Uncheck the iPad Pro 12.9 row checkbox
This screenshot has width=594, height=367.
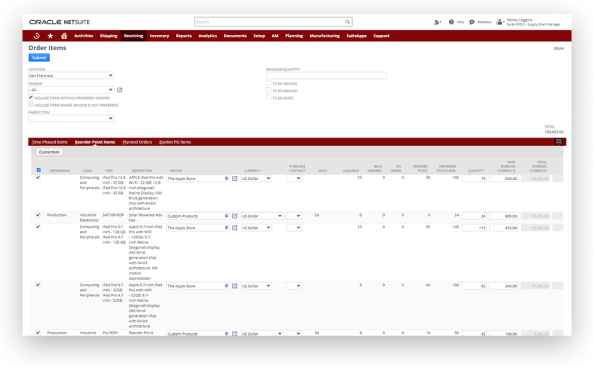click(38, 177)
